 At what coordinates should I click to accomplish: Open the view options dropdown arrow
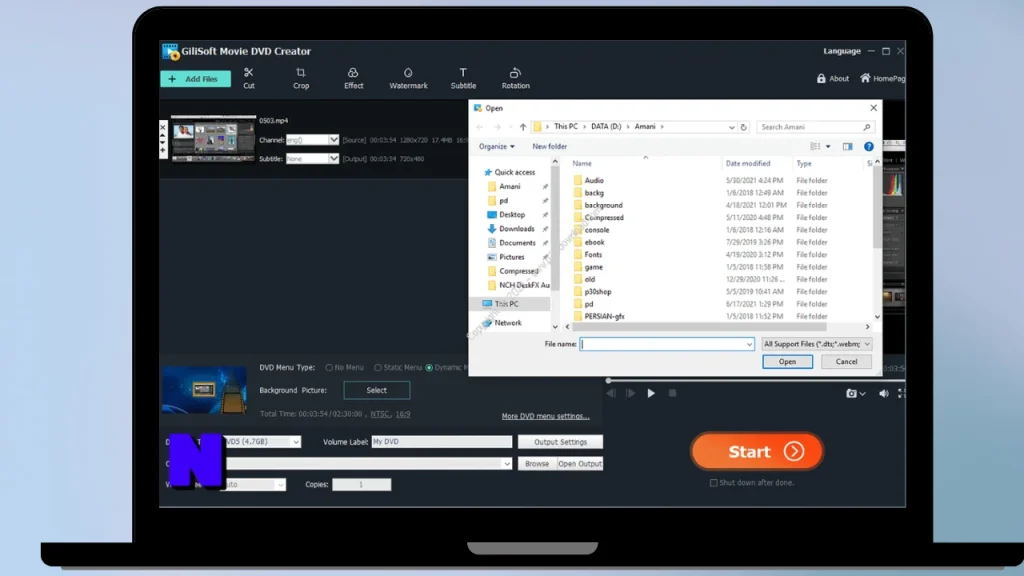(x=828, y=146)
